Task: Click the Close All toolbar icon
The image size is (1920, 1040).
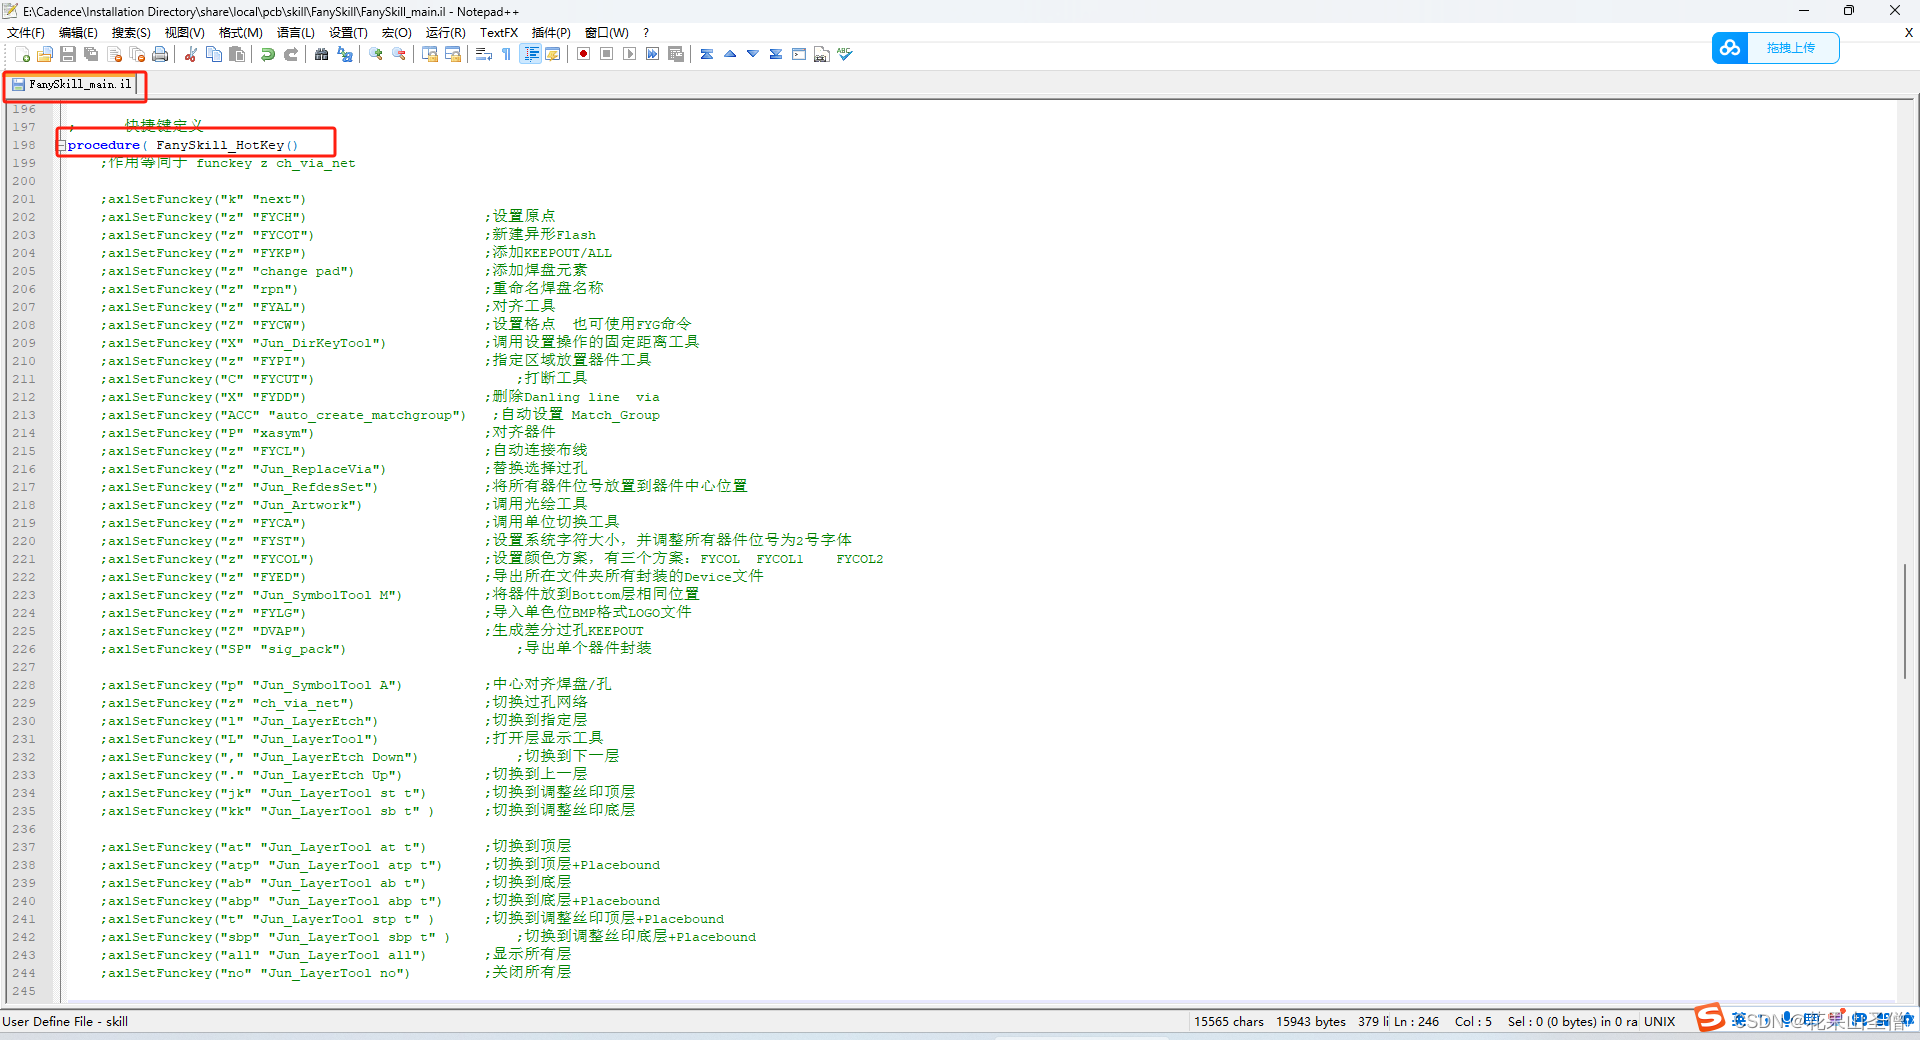Action: (x=137, y=54)
